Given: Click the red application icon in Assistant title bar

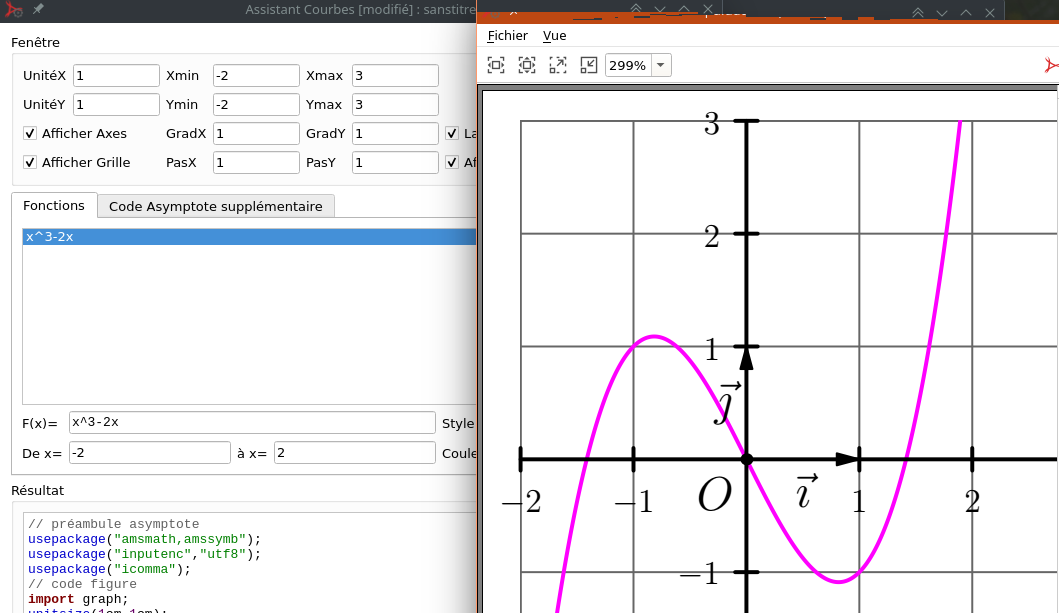Looking at the screenshot, I should click(x=14, y=10).
